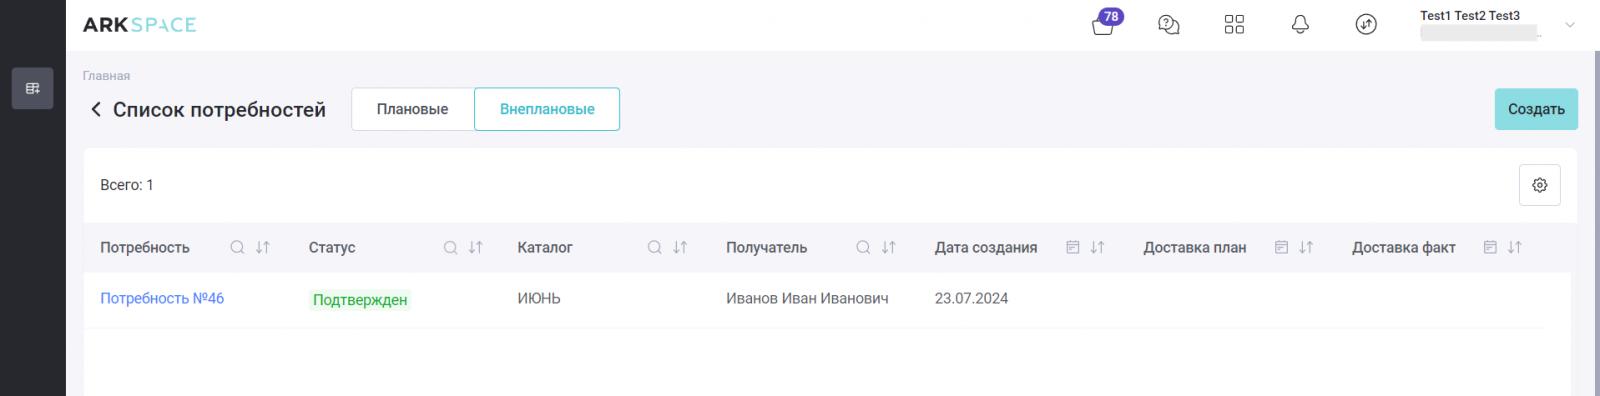1600x396 pixels.
Task: Go to the Главная breadcrumb
Action: (106, 75)
